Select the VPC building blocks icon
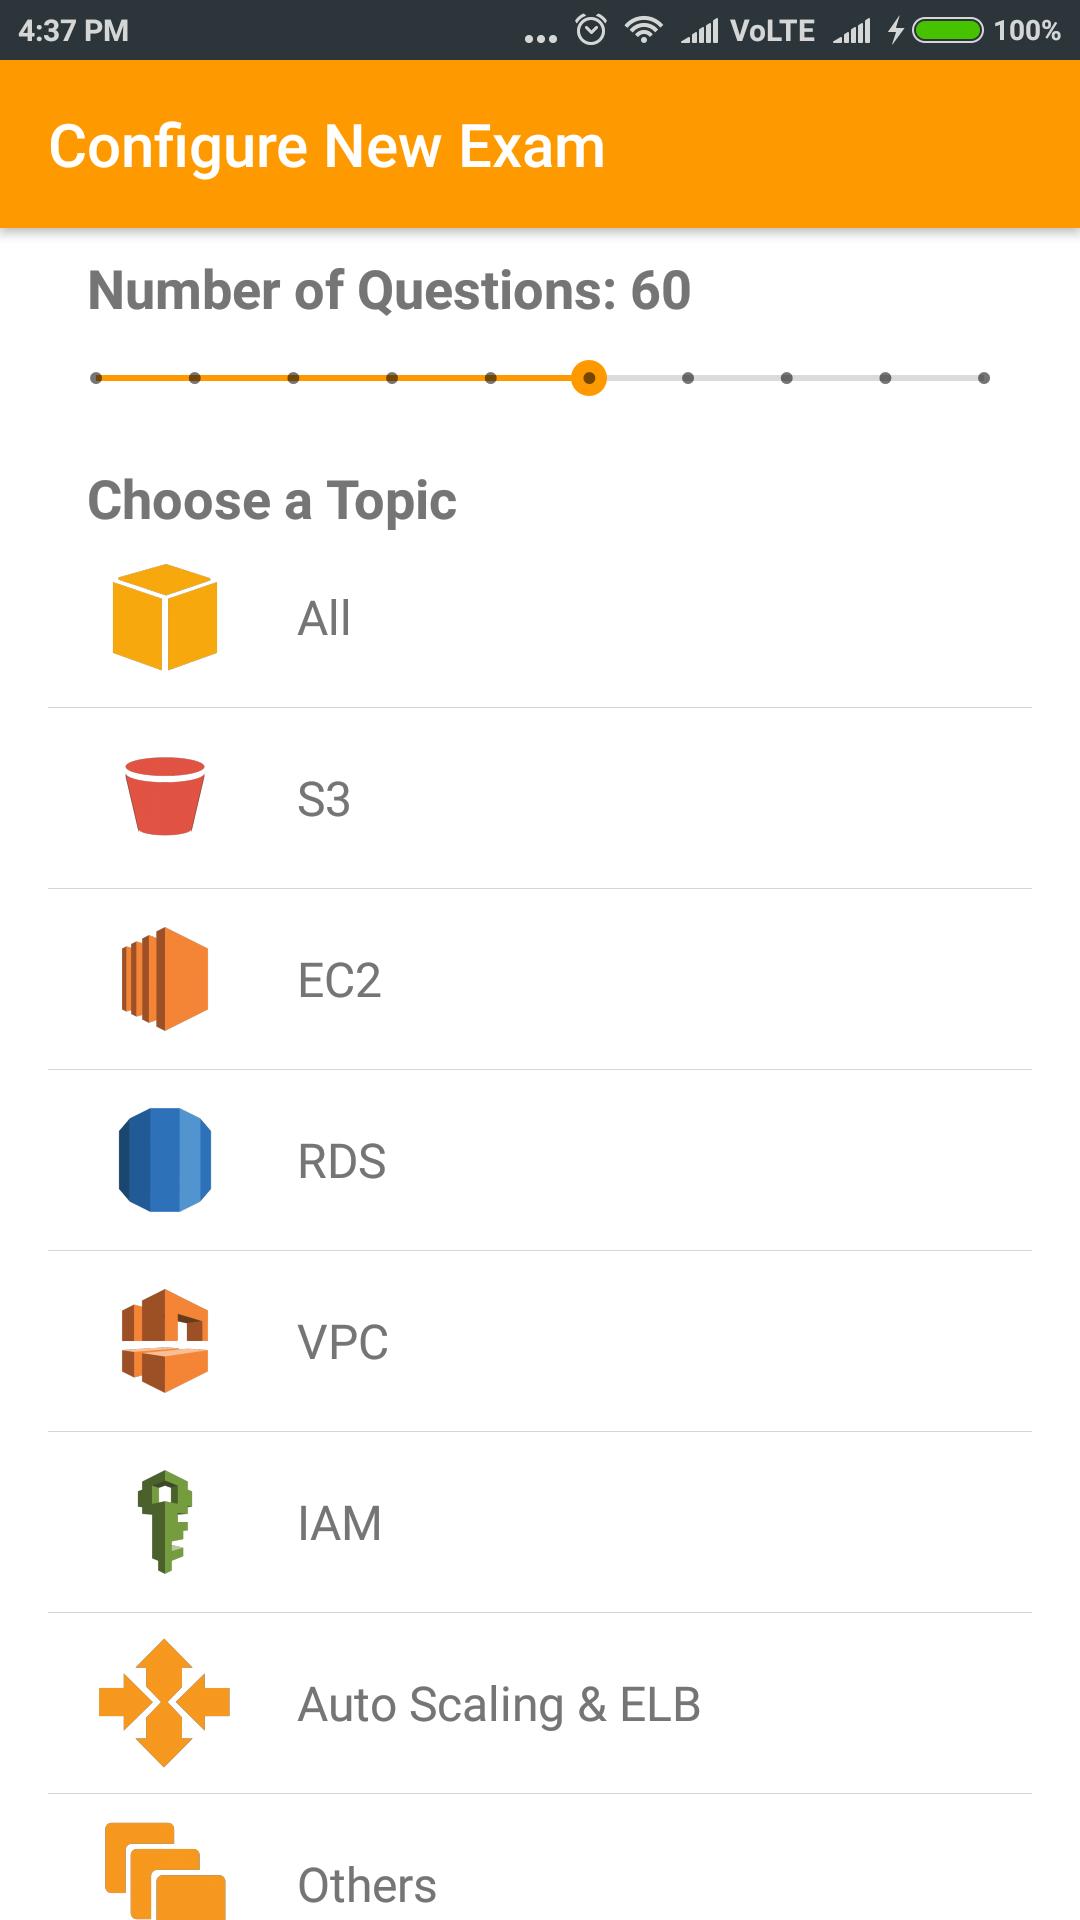This screenshot has height=1920, width=1080. (x=165, y=1341)
